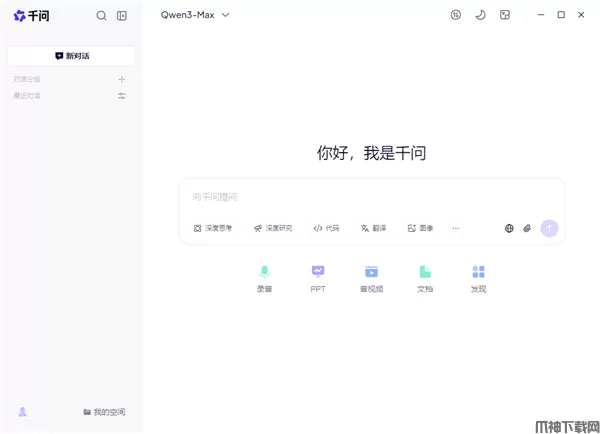Open 我的空间 my space folder
This screenshot has height=434, width=600.
[104, 412]
